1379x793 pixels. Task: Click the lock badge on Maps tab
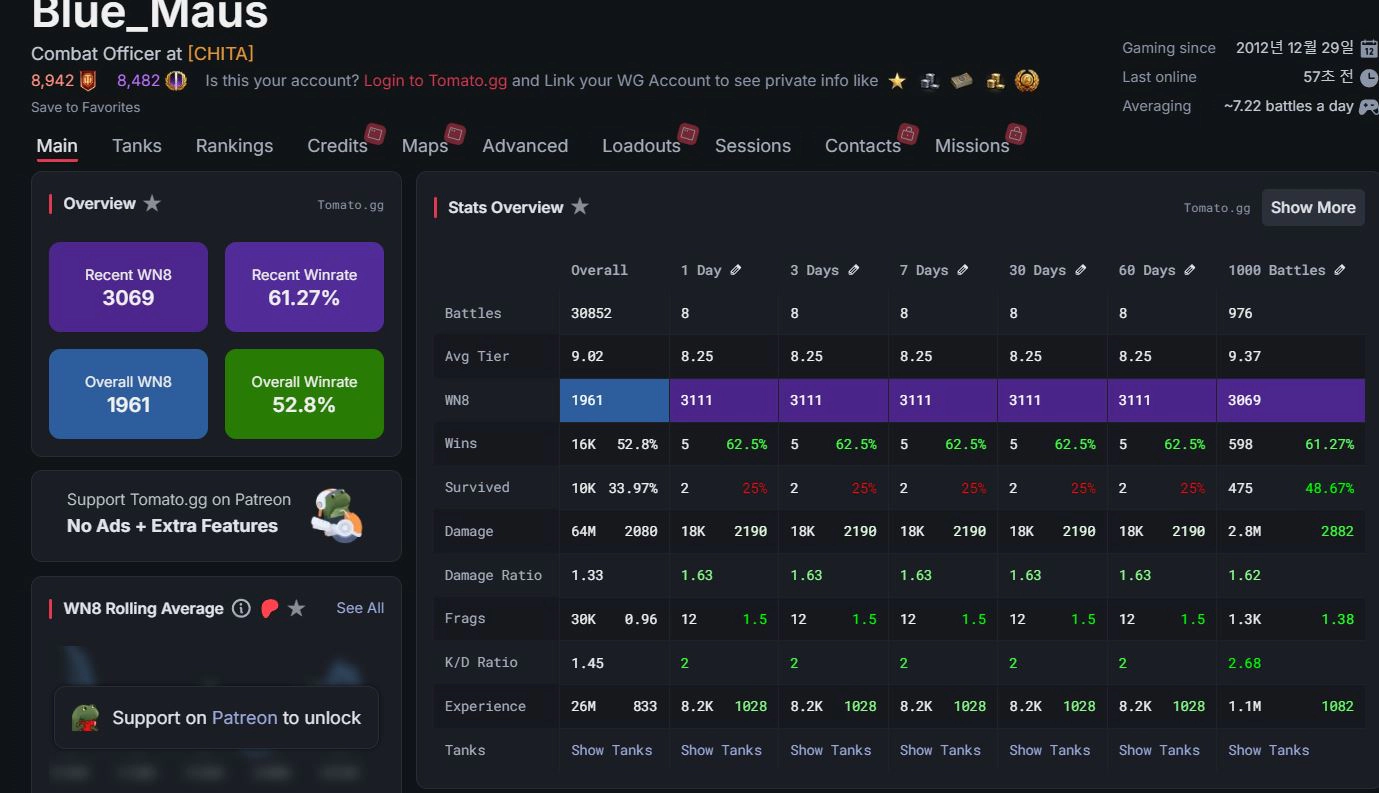(x=454, y=133)
